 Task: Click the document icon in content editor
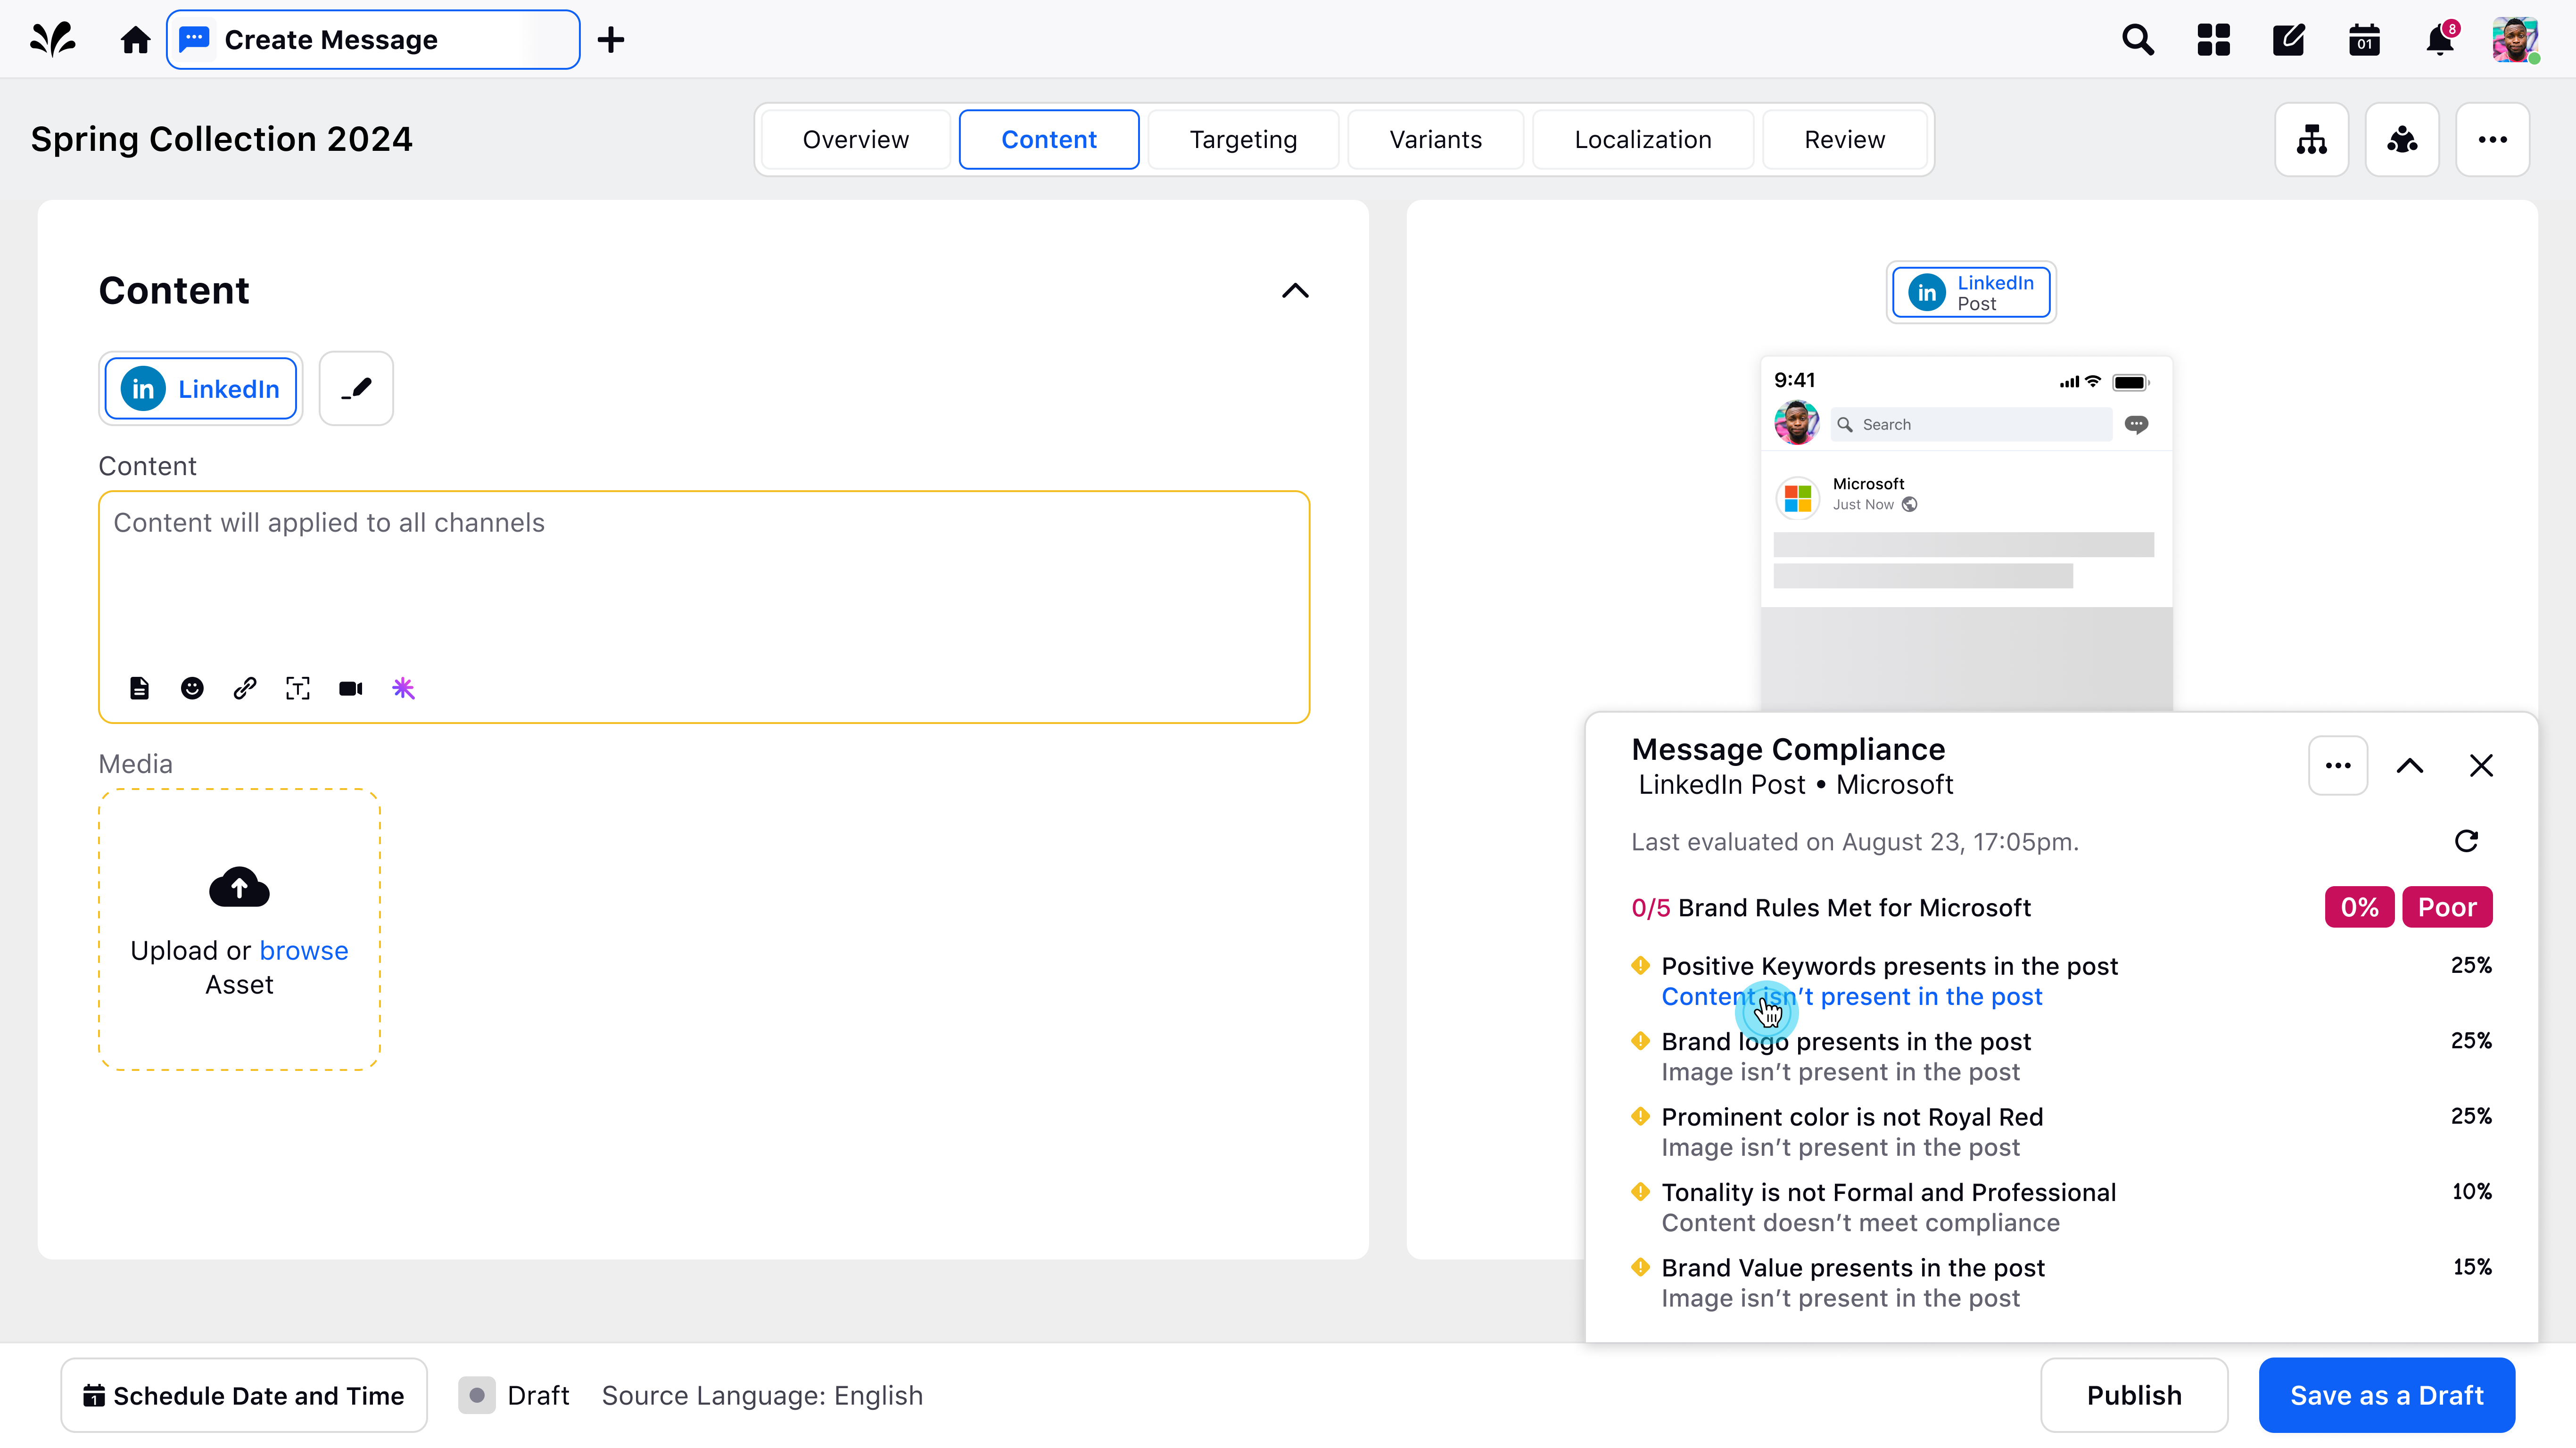(x=140, y=688)
